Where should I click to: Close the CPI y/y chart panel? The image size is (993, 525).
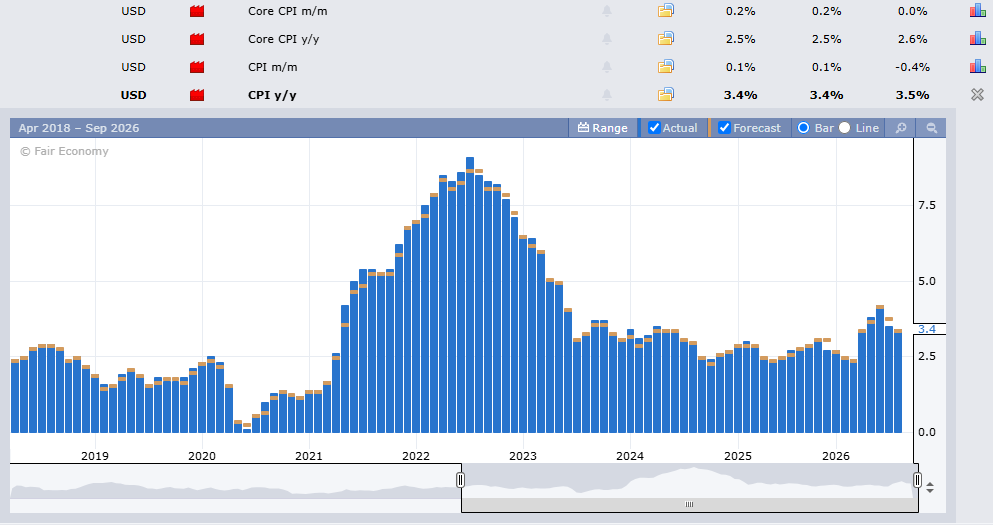(x=977, y=94)
